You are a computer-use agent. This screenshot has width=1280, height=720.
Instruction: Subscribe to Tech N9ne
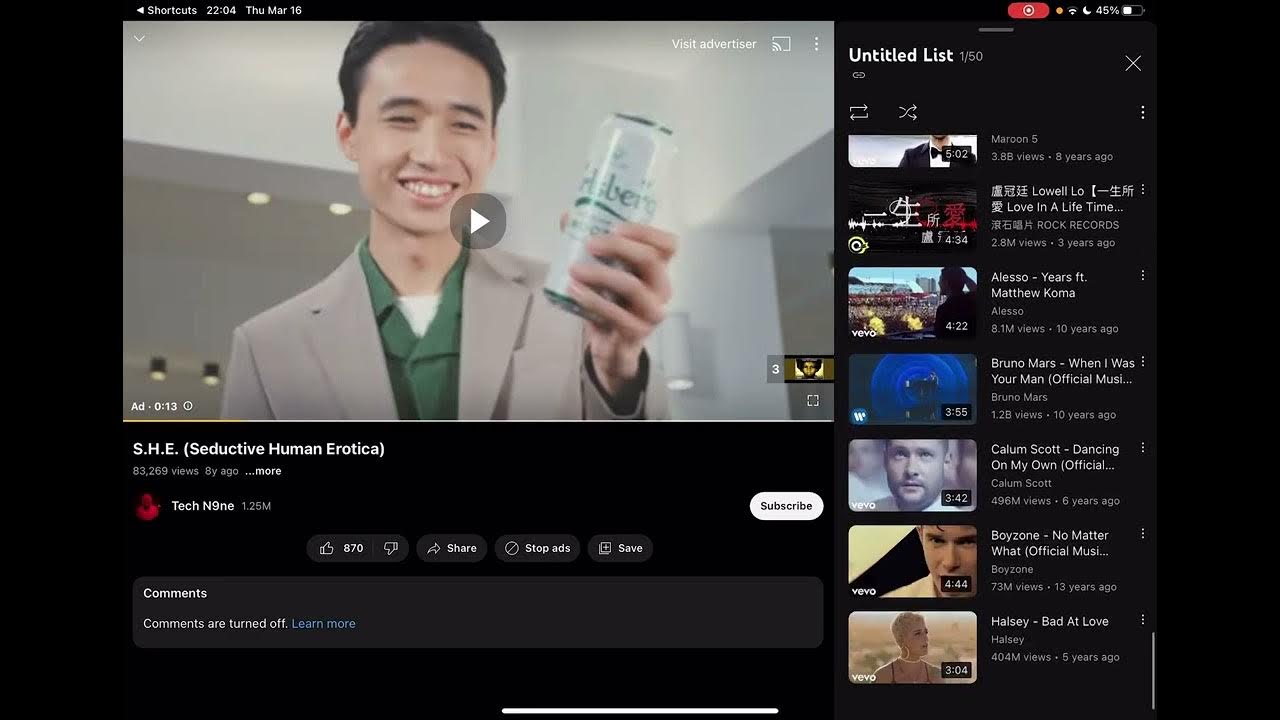click(x=786, y=506)
